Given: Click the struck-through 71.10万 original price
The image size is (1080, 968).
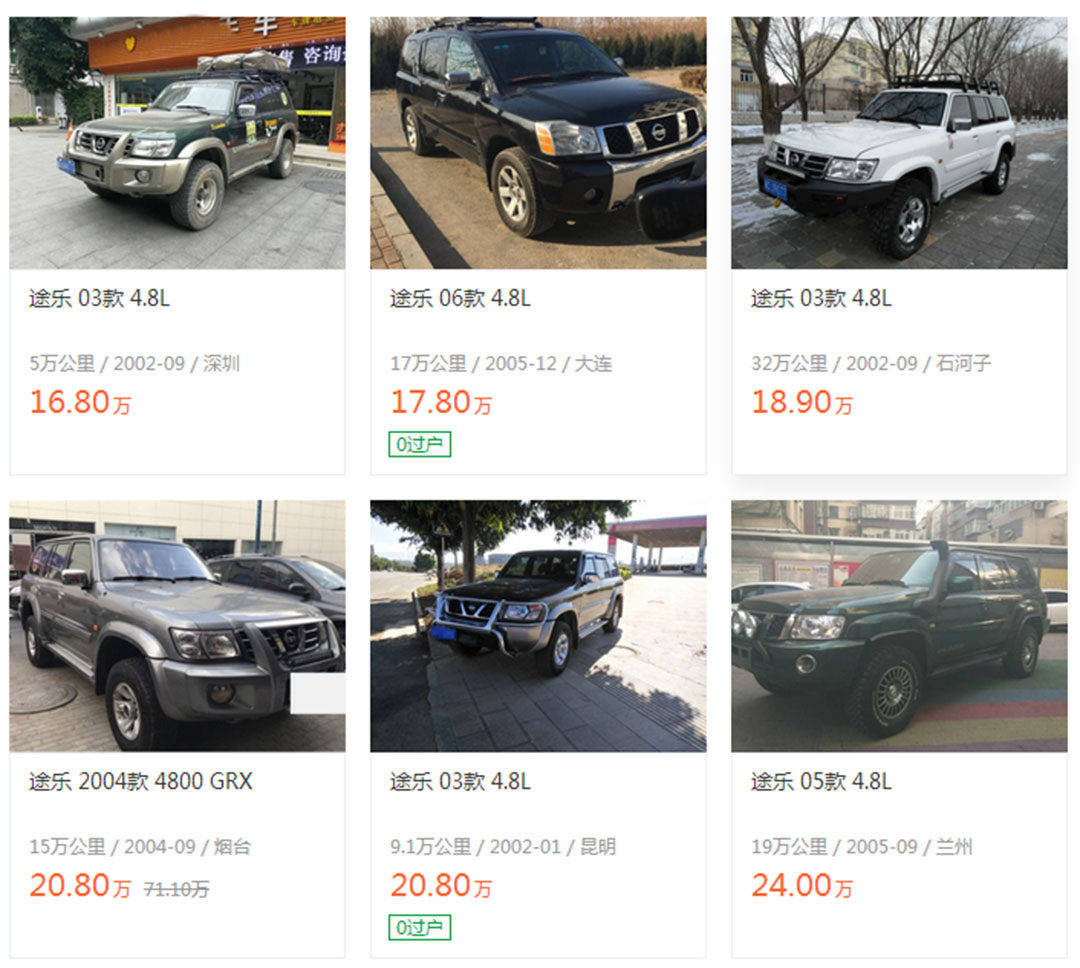Looking at the screenshot, I should point(176,889).
